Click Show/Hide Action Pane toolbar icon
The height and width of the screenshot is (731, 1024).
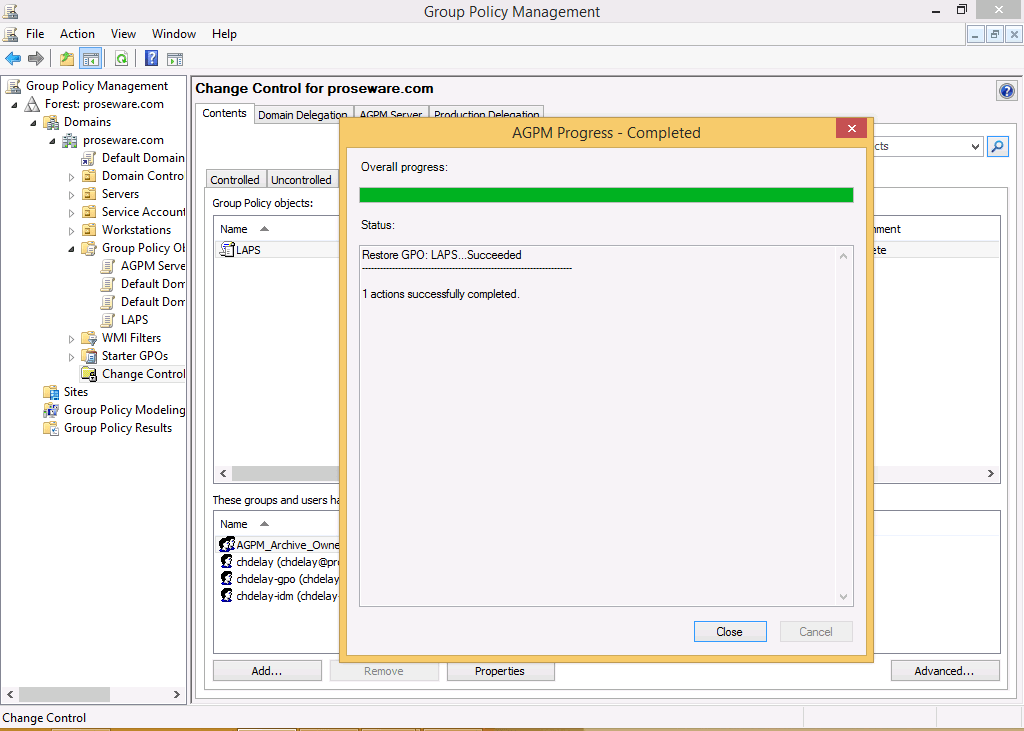click(x=175, y=59)
